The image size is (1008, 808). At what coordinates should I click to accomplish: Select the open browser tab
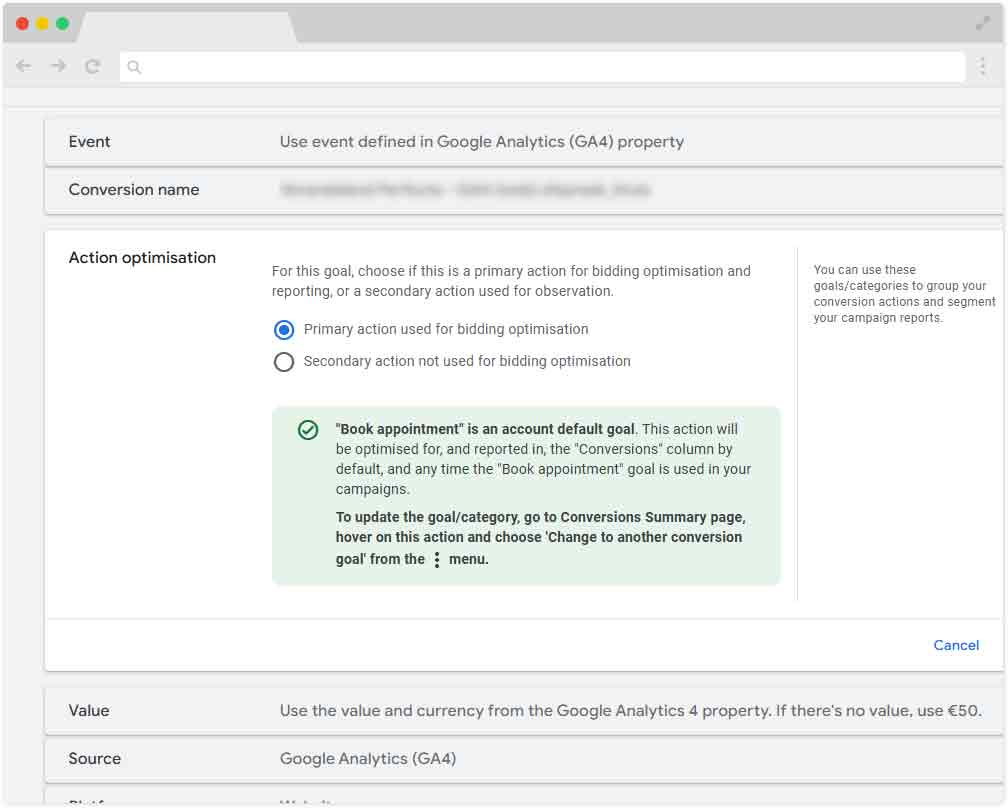tap(187, 27)
